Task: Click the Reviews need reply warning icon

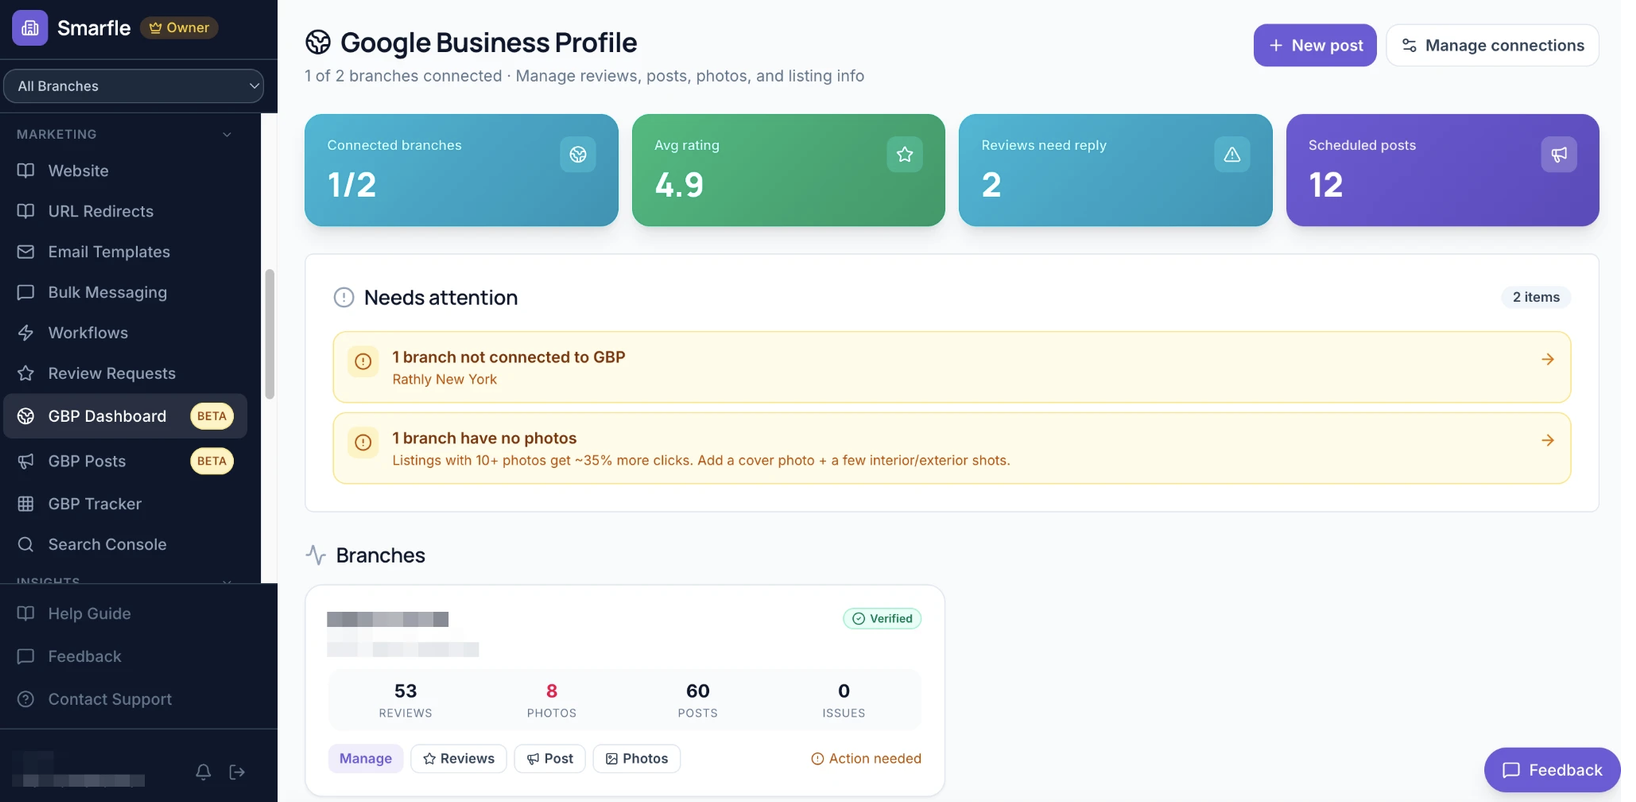Action: click(1232, 154)
